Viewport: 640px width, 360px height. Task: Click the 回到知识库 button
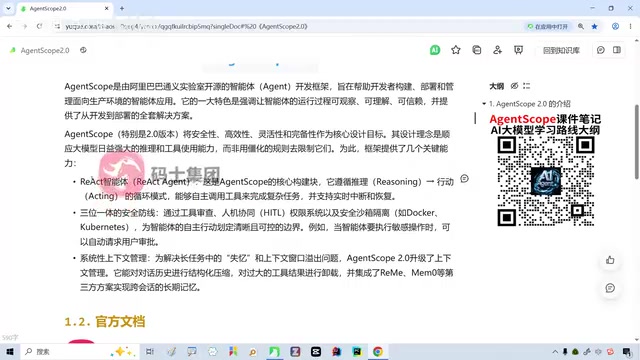561,50
